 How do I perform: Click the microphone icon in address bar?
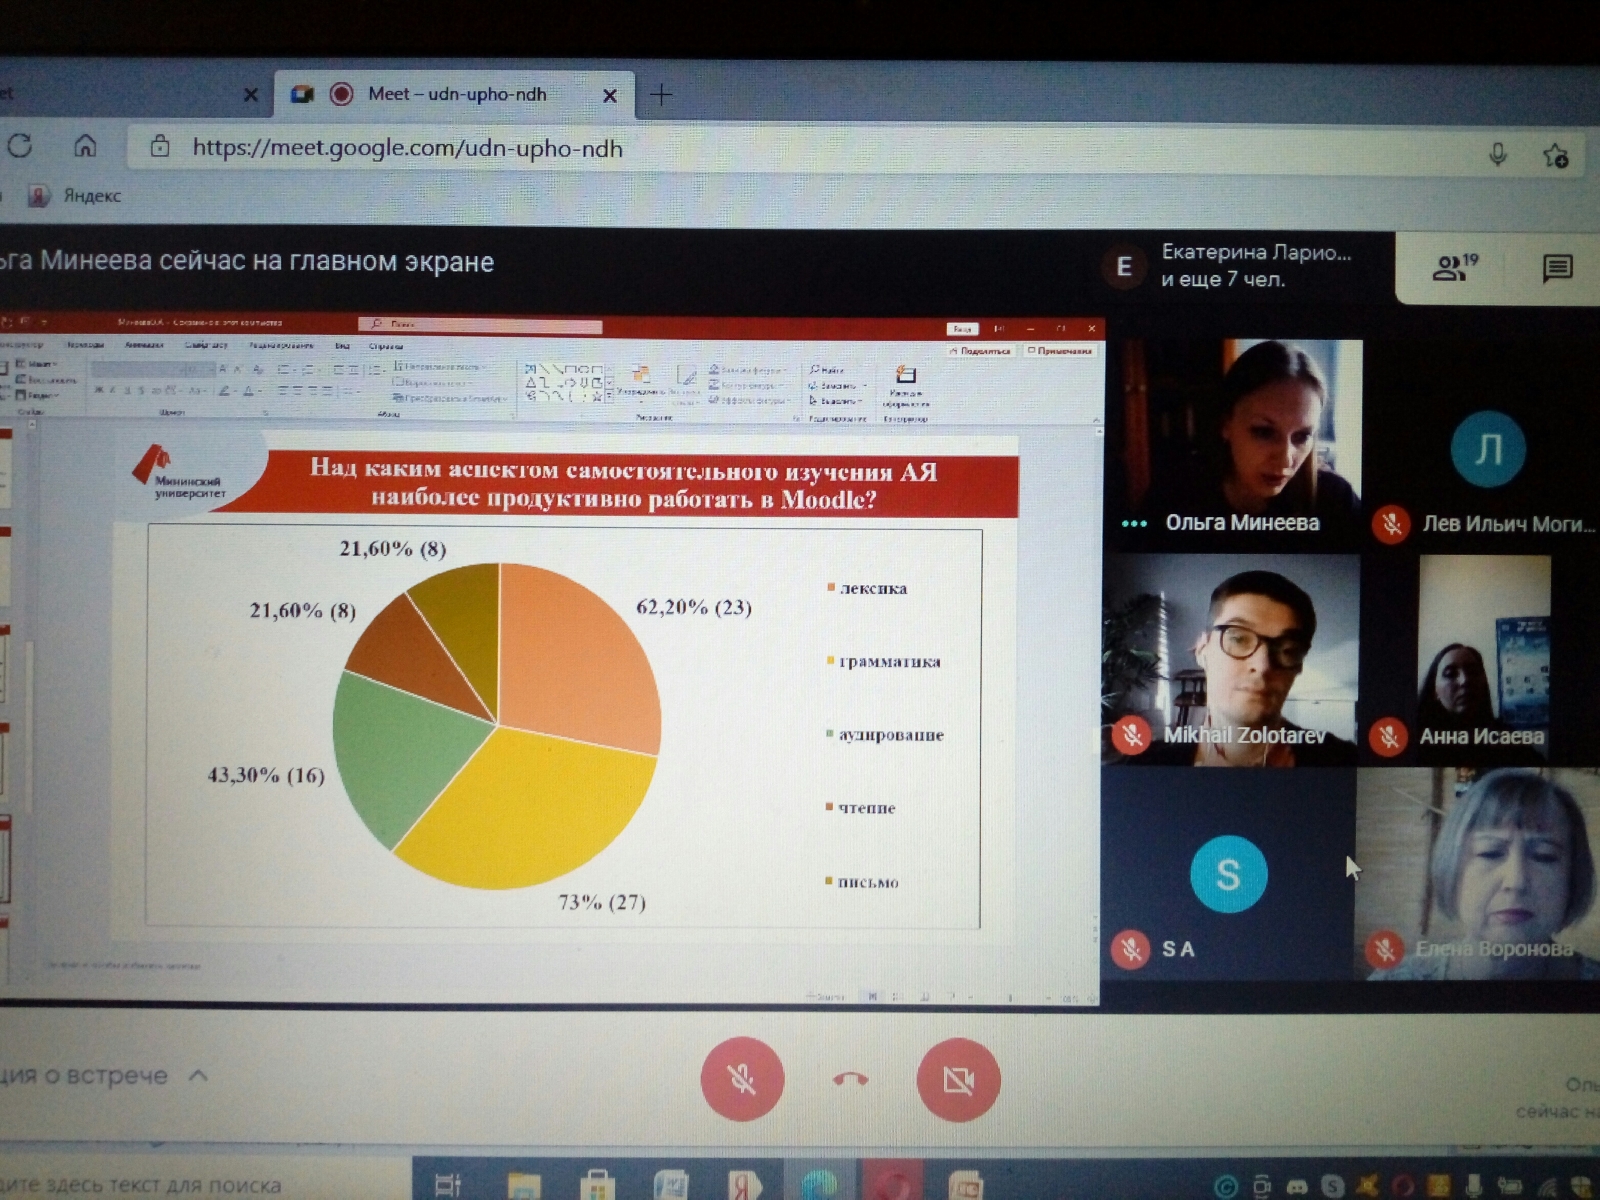[1497, 154]
